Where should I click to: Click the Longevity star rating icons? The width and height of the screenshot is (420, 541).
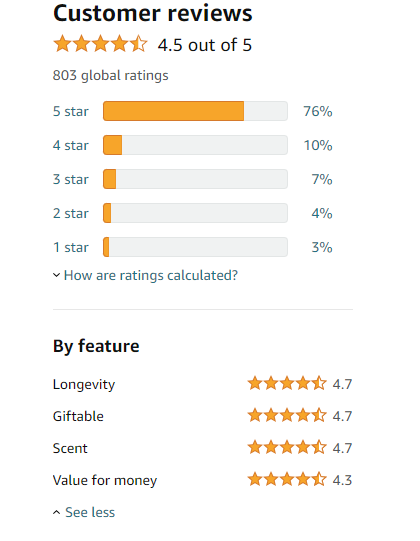pyautogui.click(x=287, y=384)
